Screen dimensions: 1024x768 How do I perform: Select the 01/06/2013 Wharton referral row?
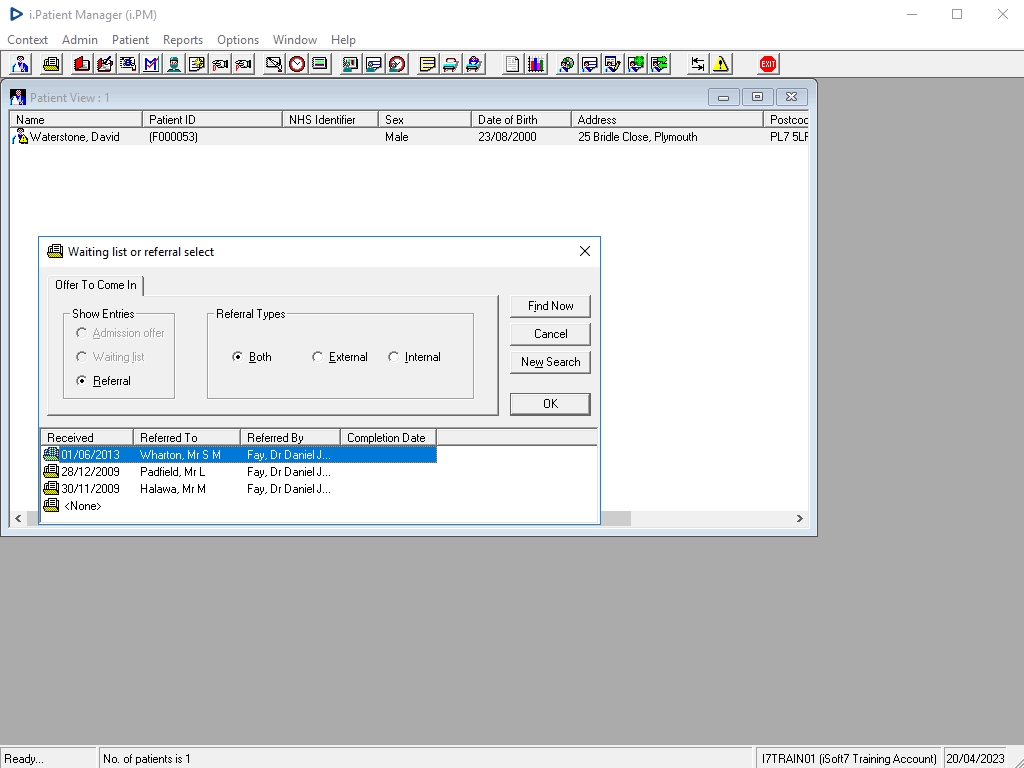point(239,455)
